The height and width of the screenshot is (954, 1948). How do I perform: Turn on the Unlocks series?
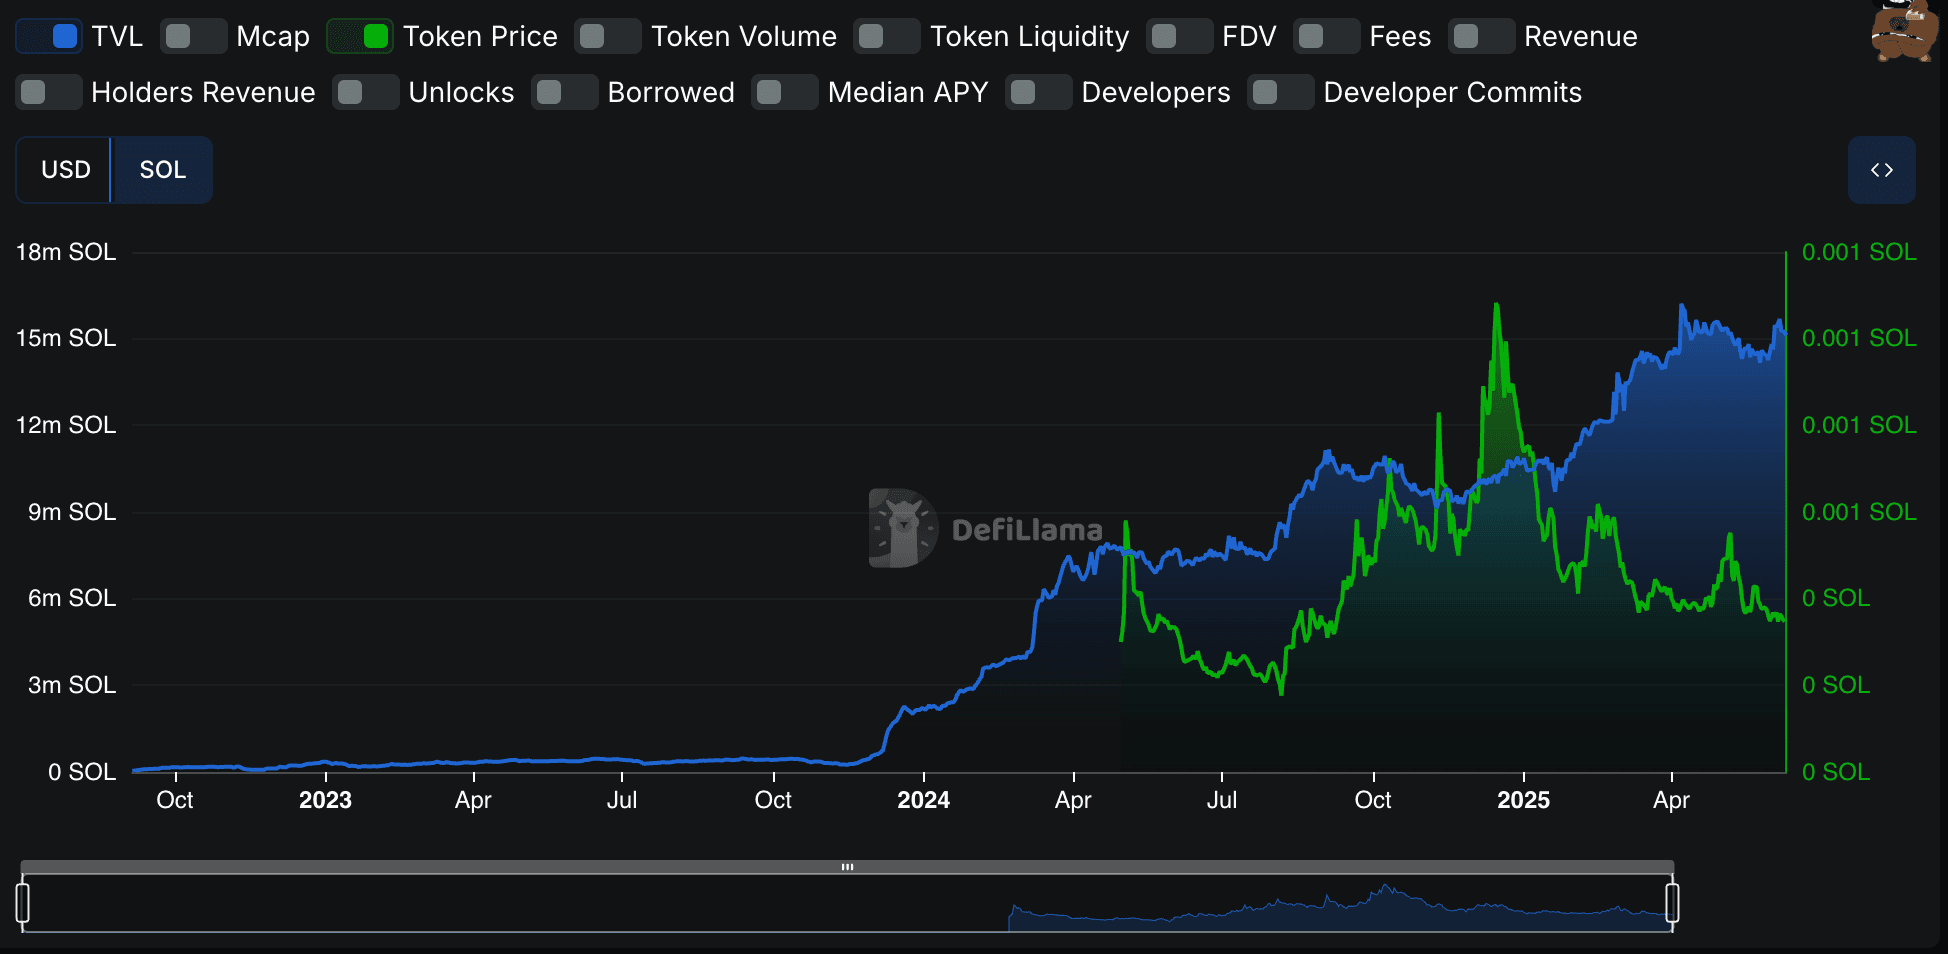pyautogui.click(x=365, y=92)
